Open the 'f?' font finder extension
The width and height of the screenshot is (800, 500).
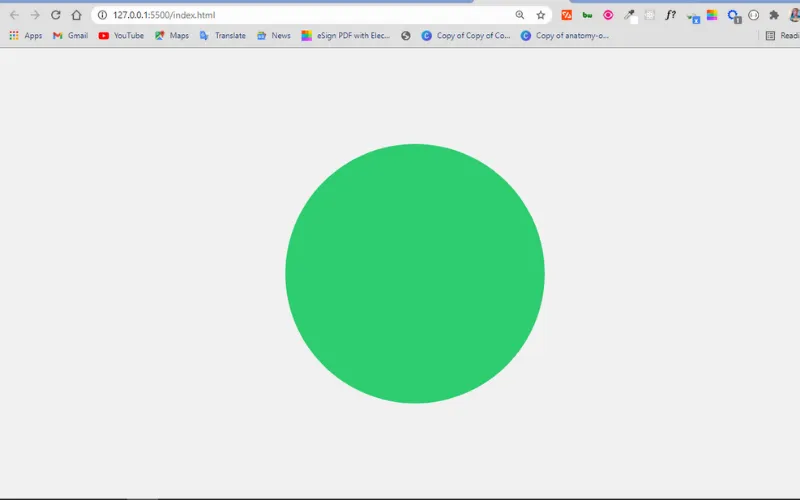670,15
